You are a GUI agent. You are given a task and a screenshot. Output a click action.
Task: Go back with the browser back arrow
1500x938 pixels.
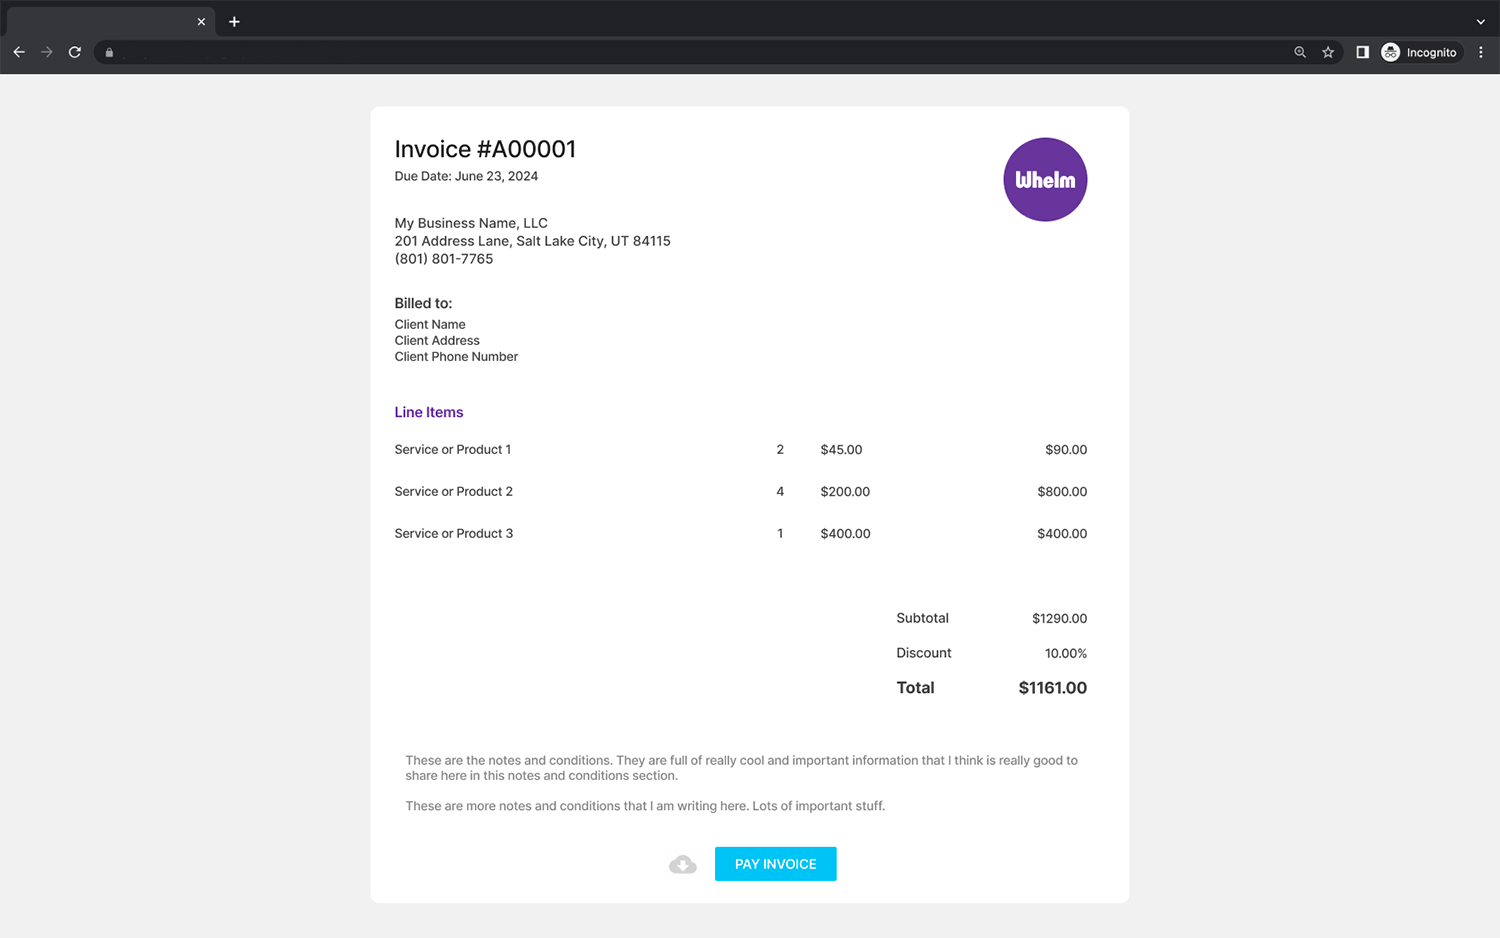(x=19, y=52)
